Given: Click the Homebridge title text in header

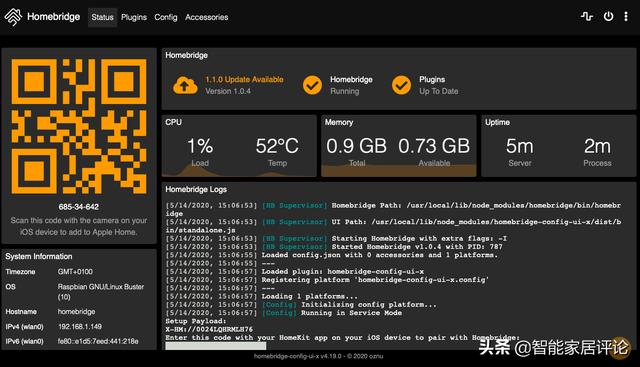Looking at the screenshot, I should [x=53, y=17].
